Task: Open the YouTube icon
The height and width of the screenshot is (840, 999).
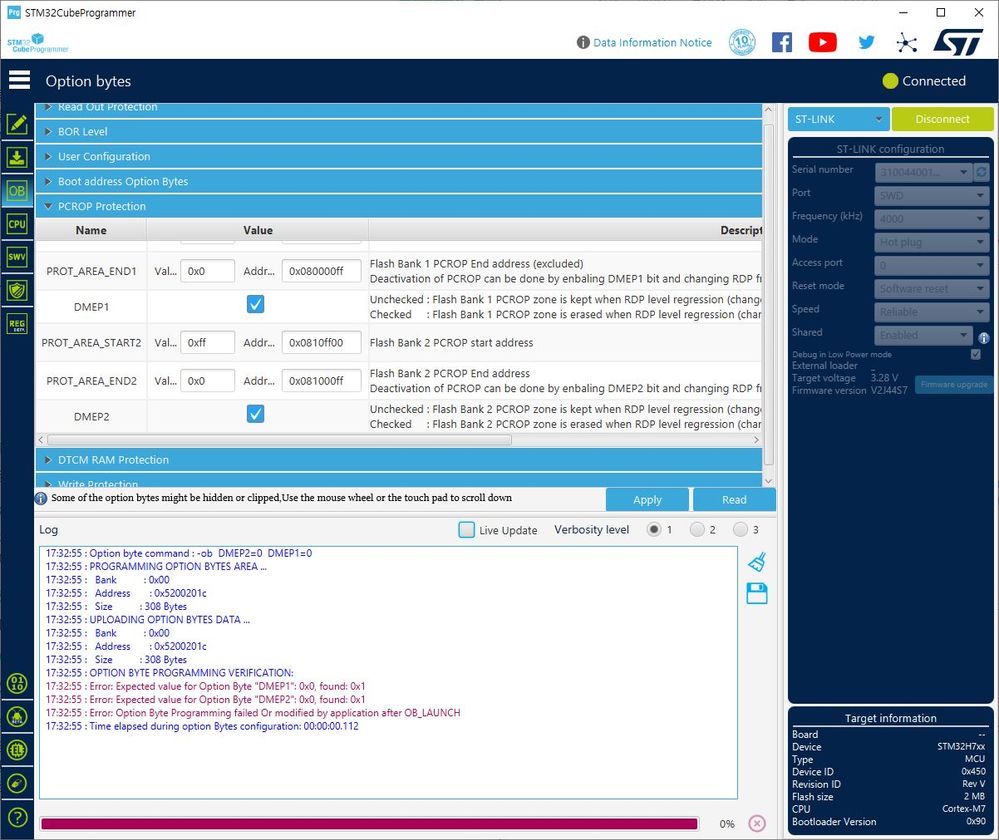Action: point(823,43)
